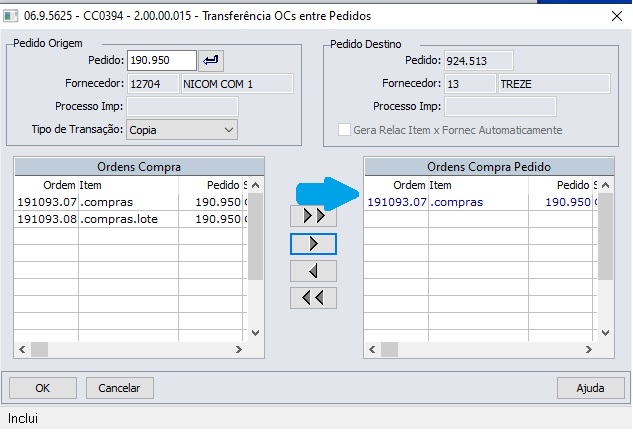The height and width of the screenshot is (433, 633).
Task: Click the OK button
Action: click(43, 388)
